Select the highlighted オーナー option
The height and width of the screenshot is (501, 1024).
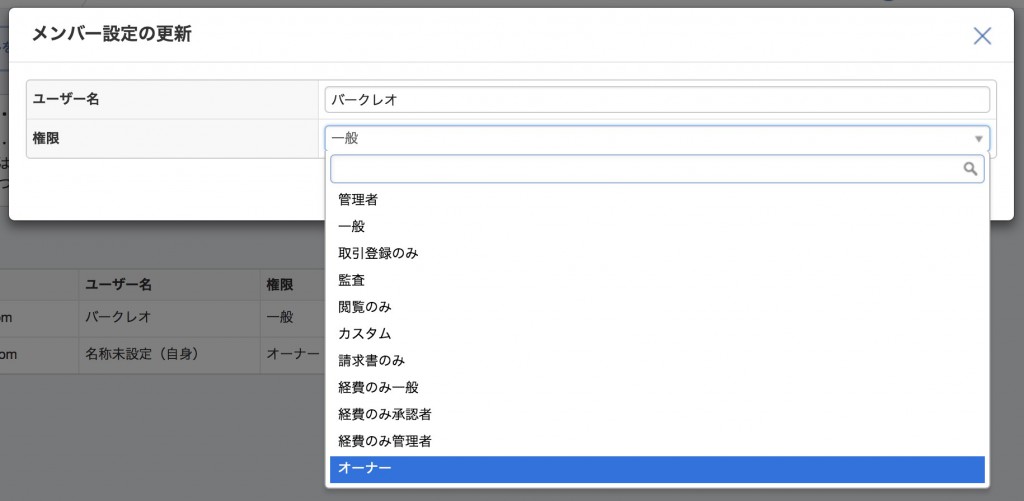pos(657,469)
